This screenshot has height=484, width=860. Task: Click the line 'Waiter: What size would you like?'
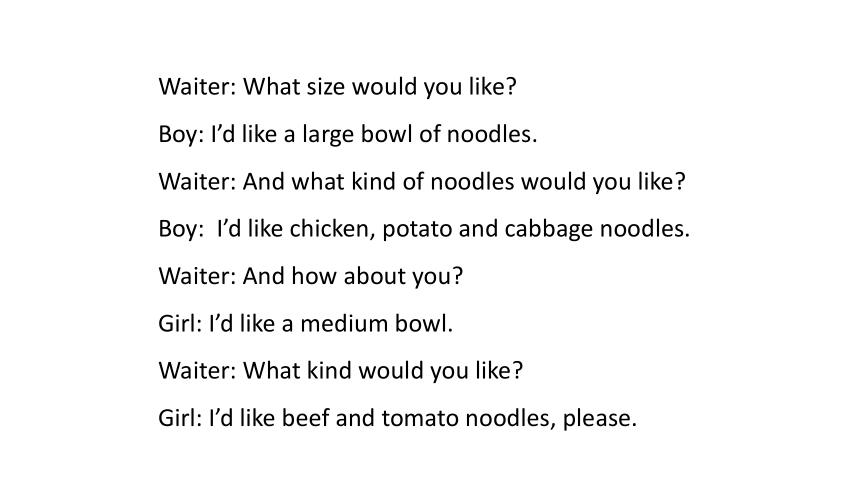pos(337,87)
